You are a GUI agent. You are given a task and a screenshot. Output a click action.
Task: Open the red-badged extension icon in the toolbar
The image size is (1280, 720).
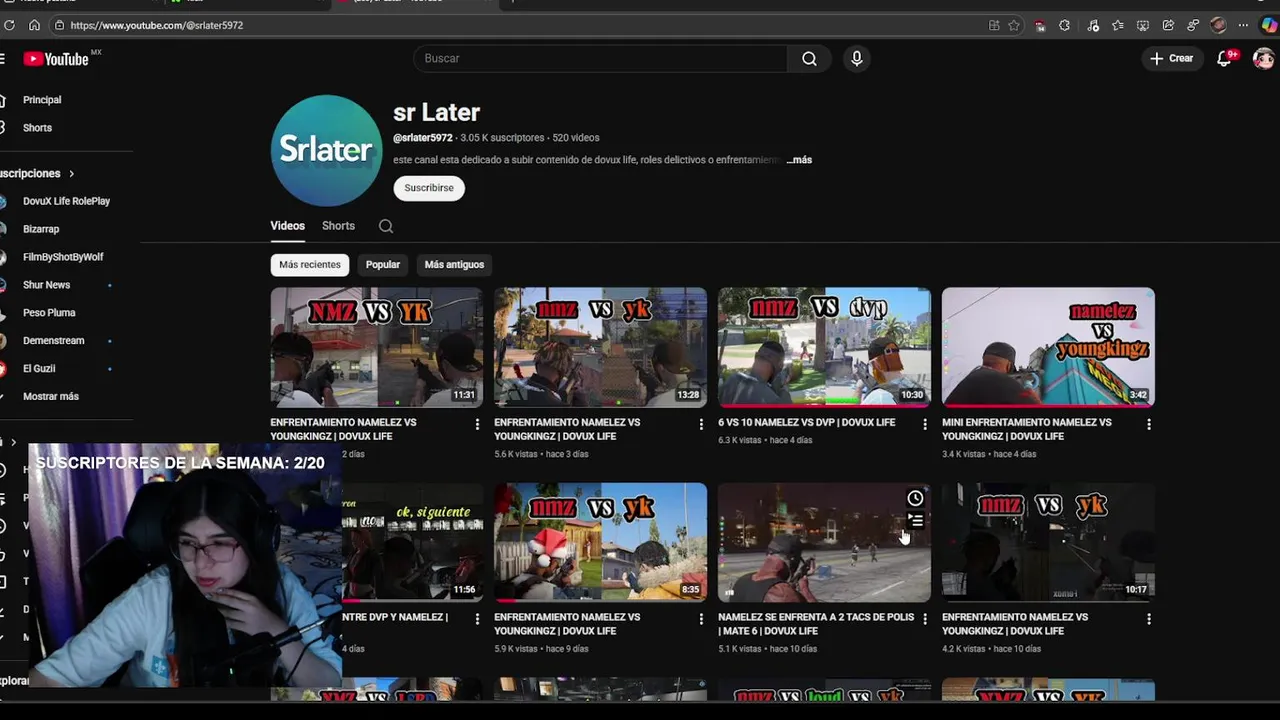[1040, 25]
